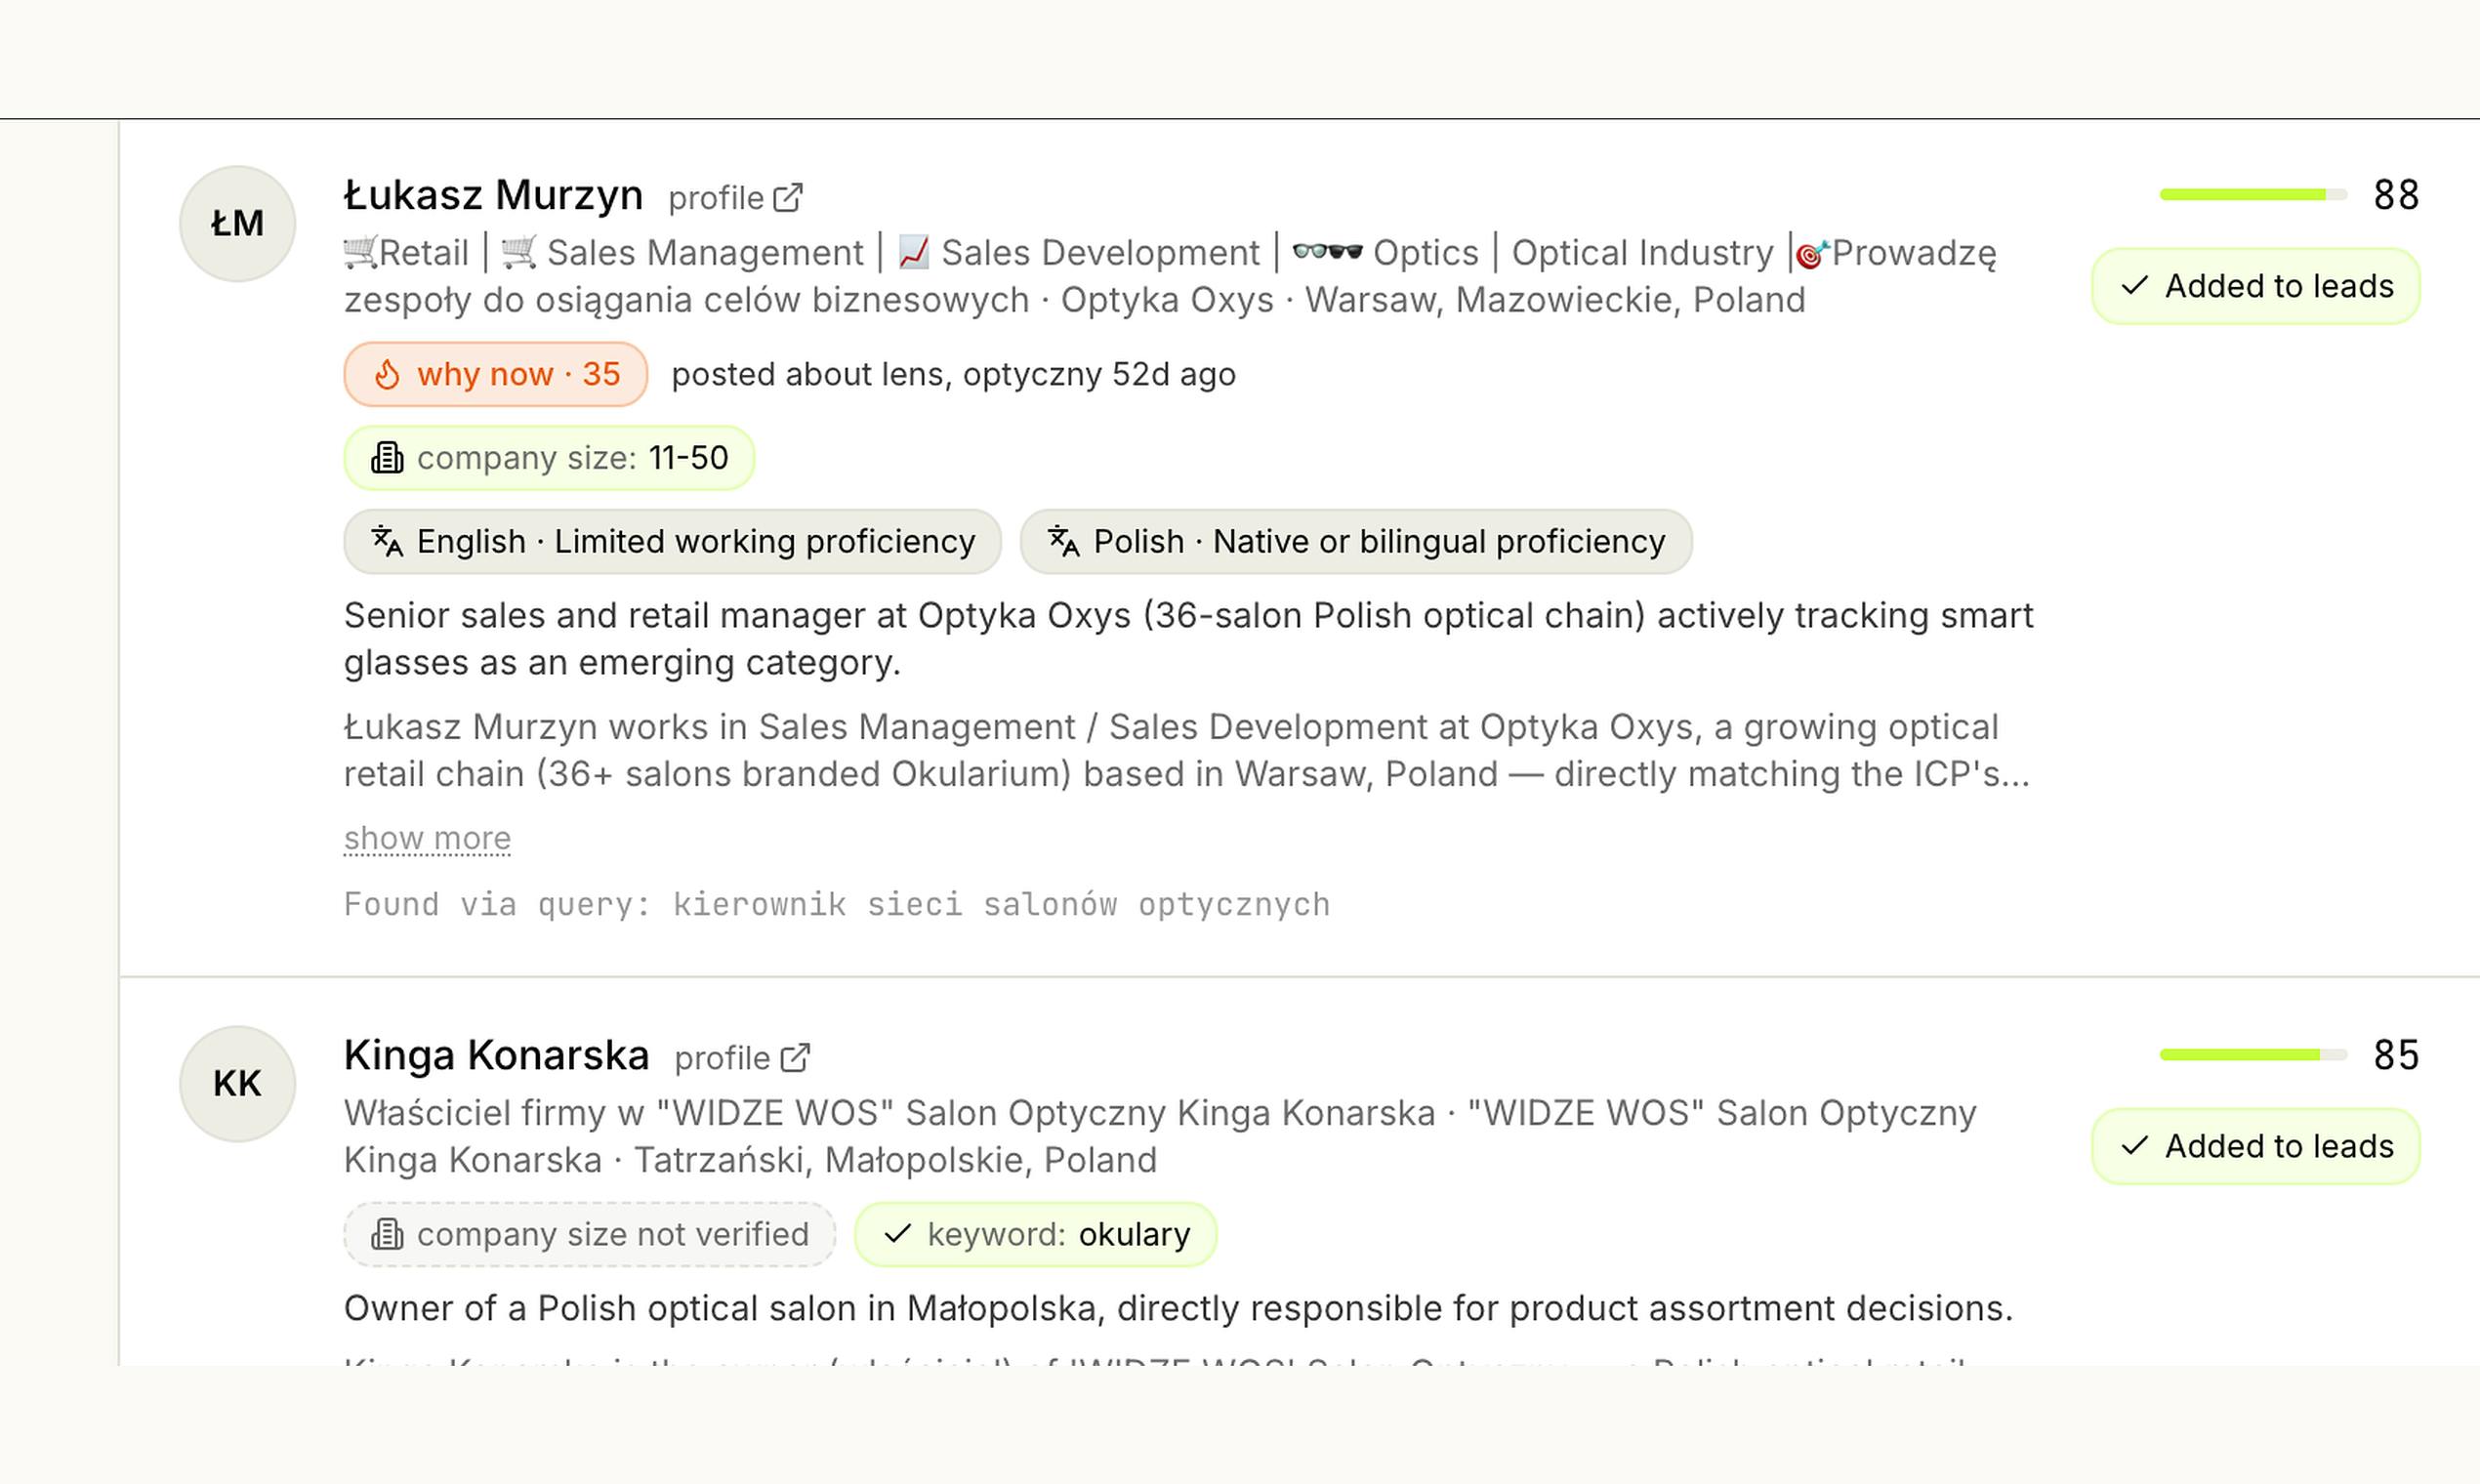
Task: Toggle Added to leads for Łukasz Murzyn
Action: click(x=2255, y=286)
